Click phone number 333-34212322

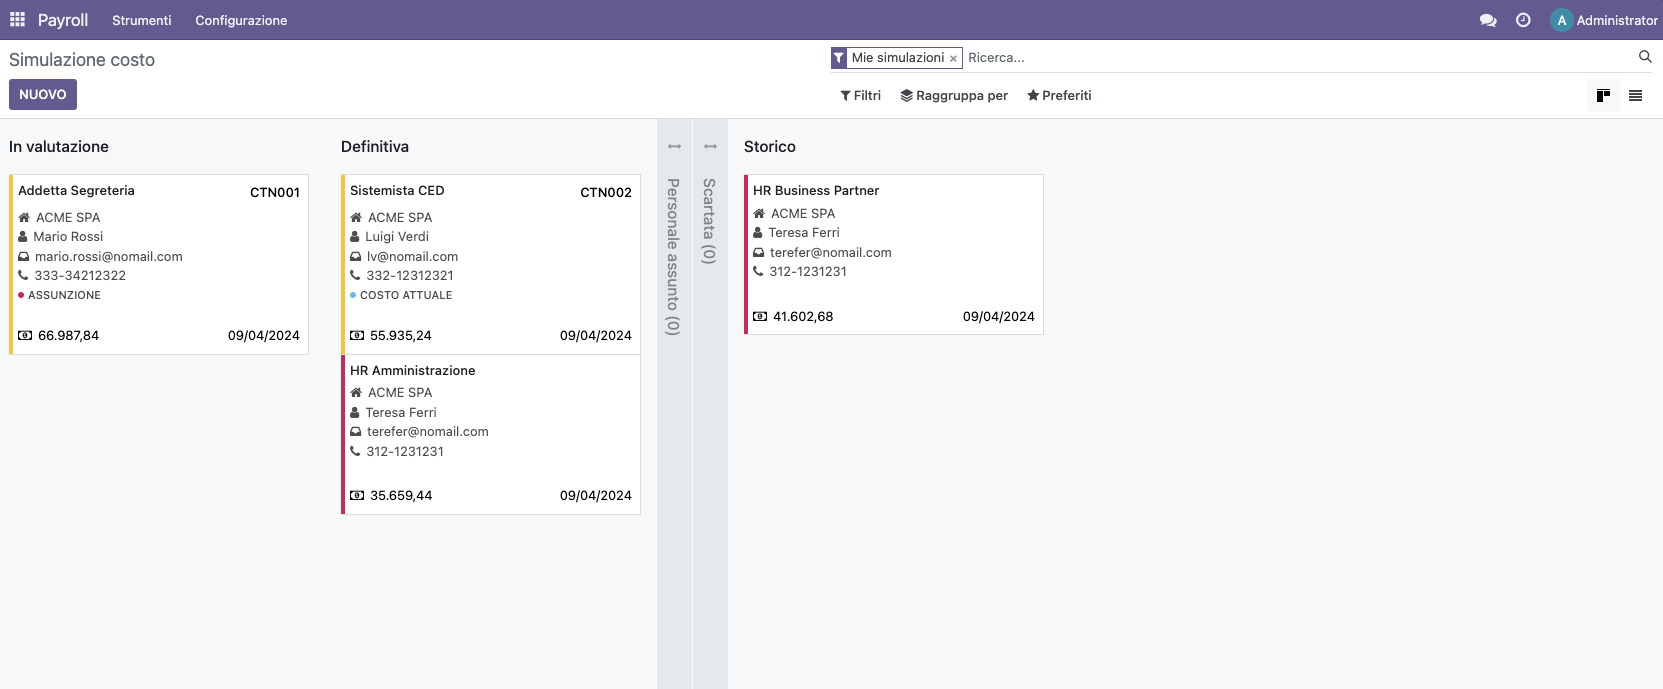[x=80, y=275]
